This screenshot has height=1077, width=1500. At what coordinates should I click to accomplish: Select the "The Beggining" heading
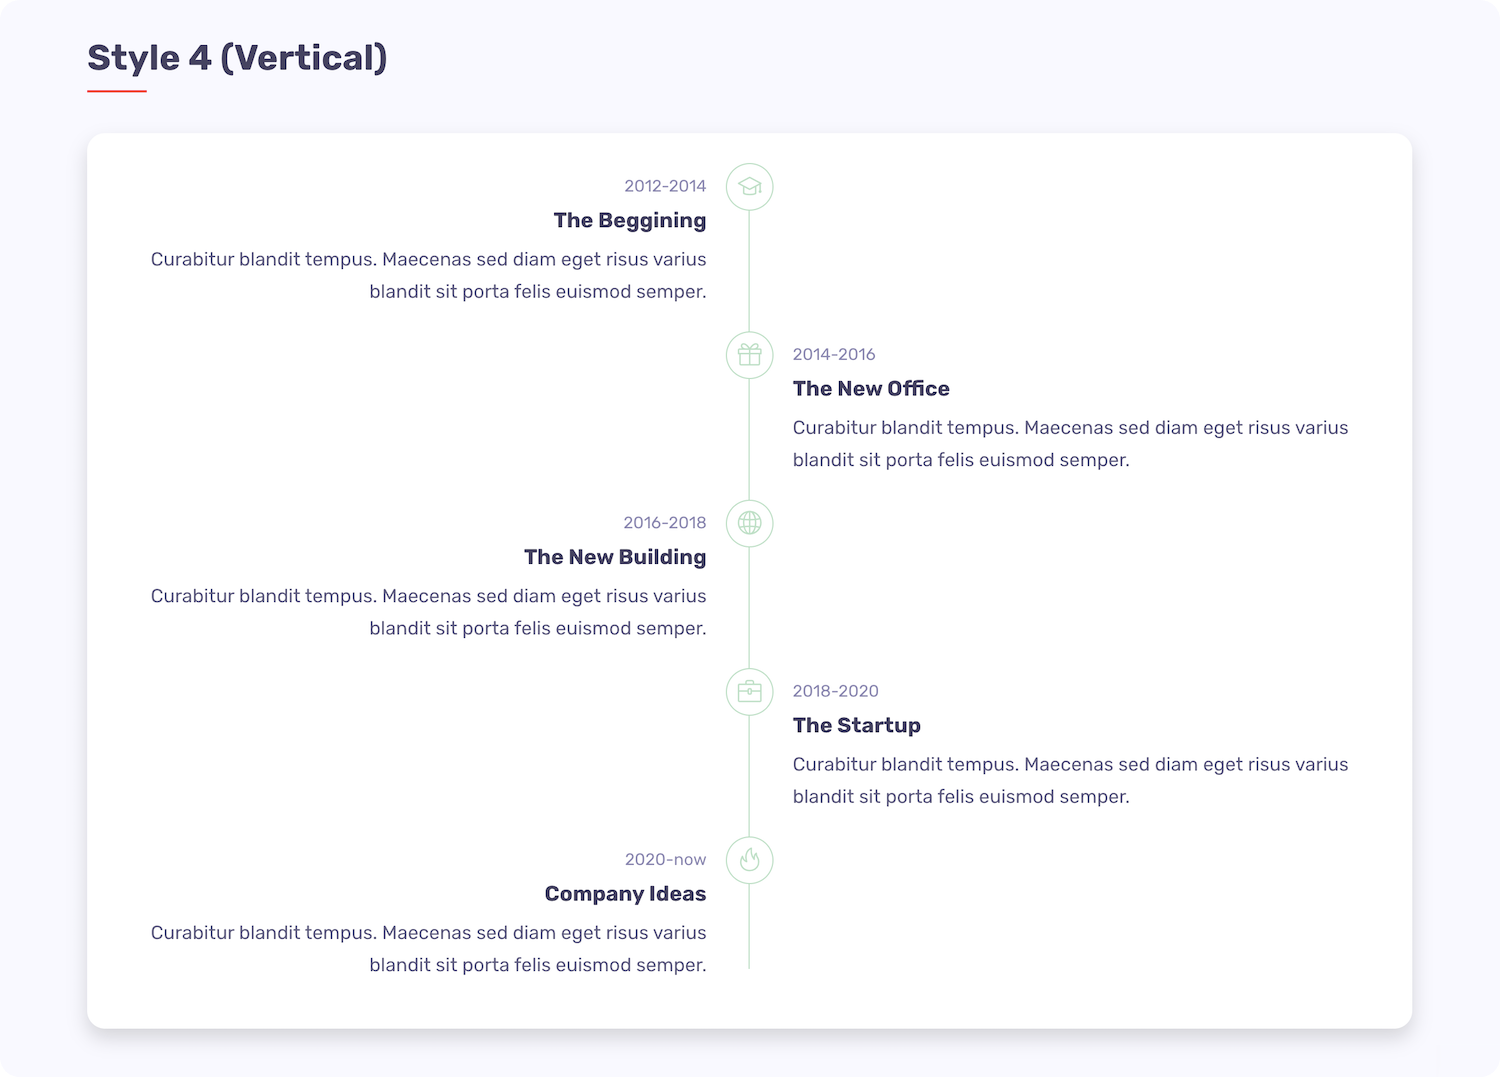coord(629,220)
